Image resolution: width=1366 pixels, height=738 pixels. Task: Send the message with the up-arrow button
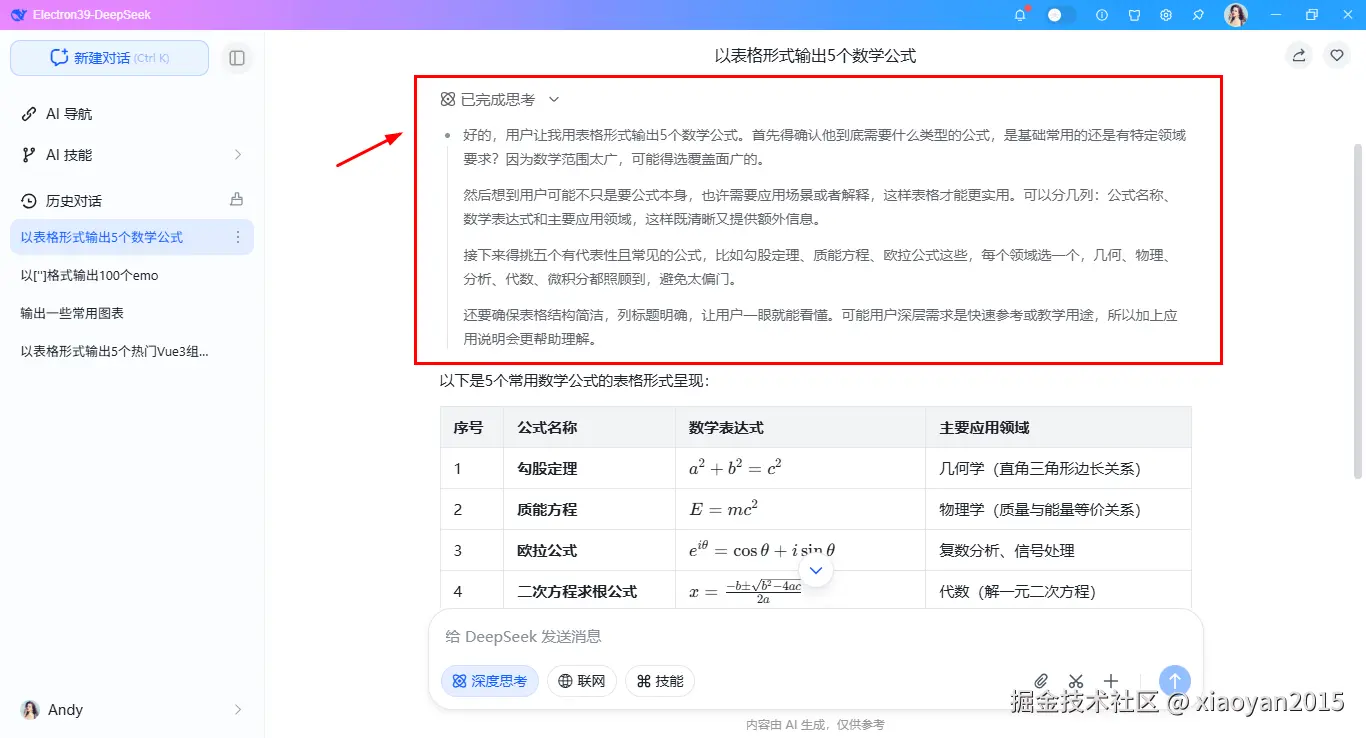click(x=1175, y=681)
